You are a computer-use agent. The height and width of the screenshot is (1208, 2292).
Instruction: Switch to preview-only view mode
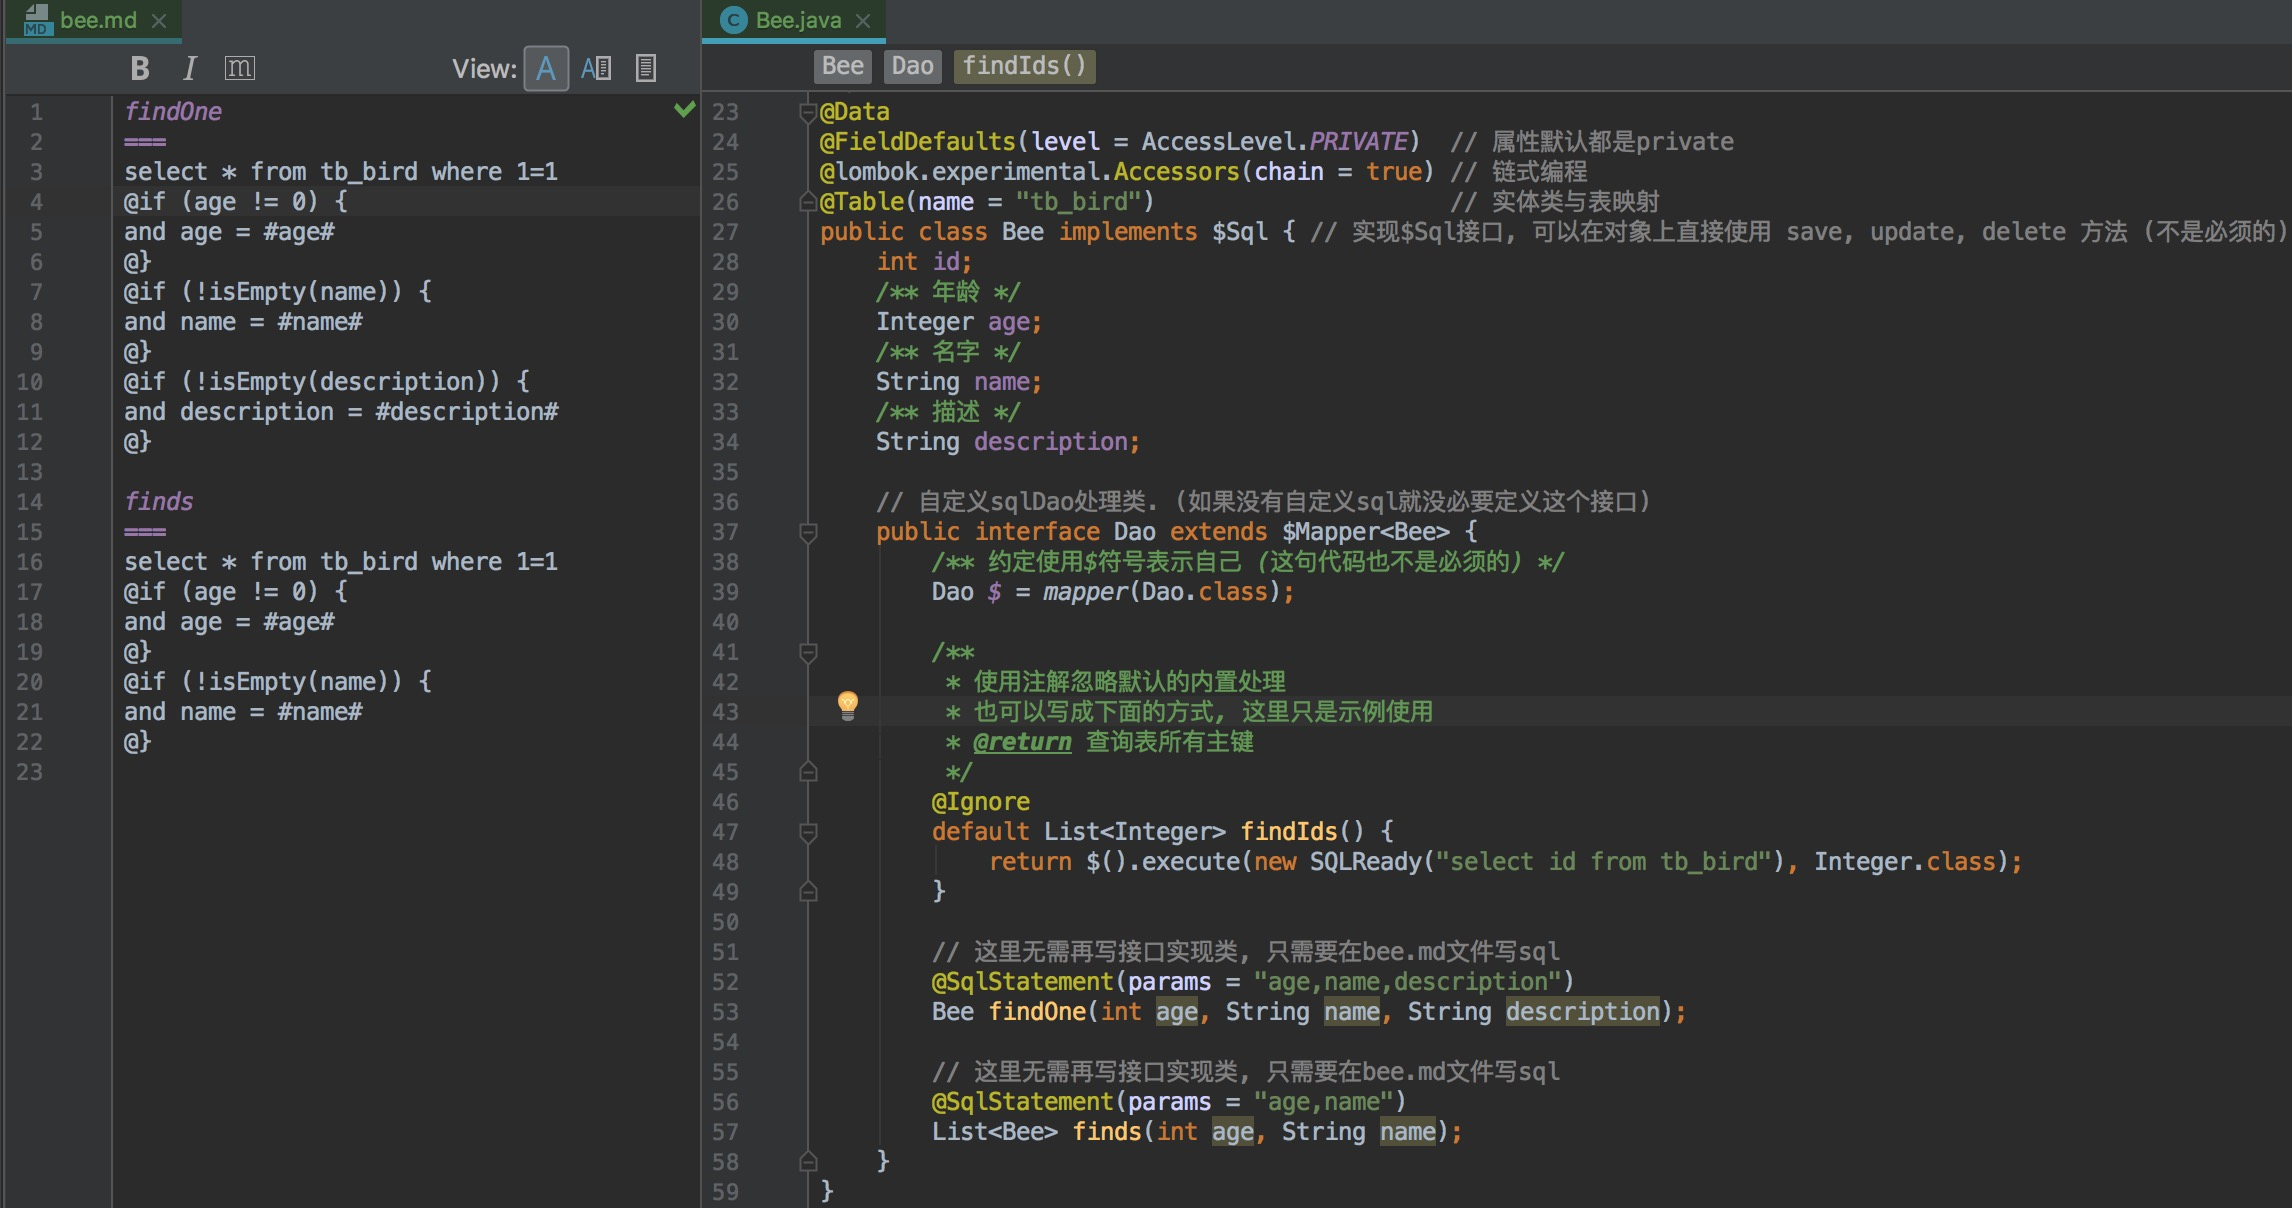tap(646, 68)
